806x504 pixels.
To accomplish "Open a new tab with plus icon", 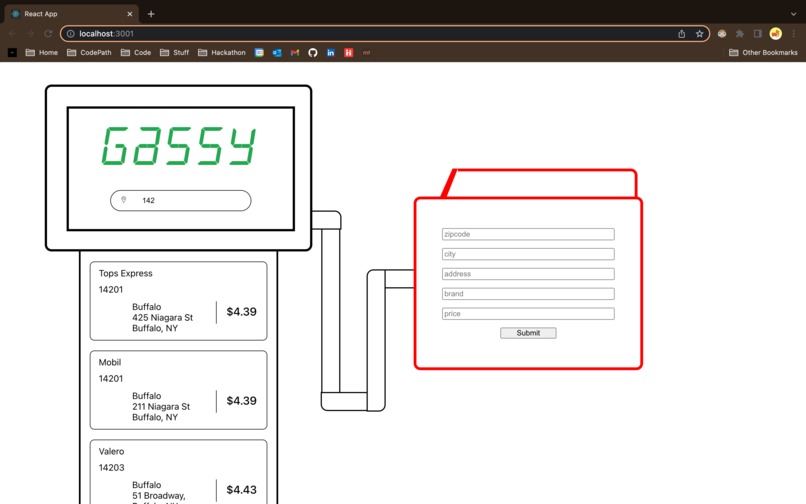I will (151, 14).
